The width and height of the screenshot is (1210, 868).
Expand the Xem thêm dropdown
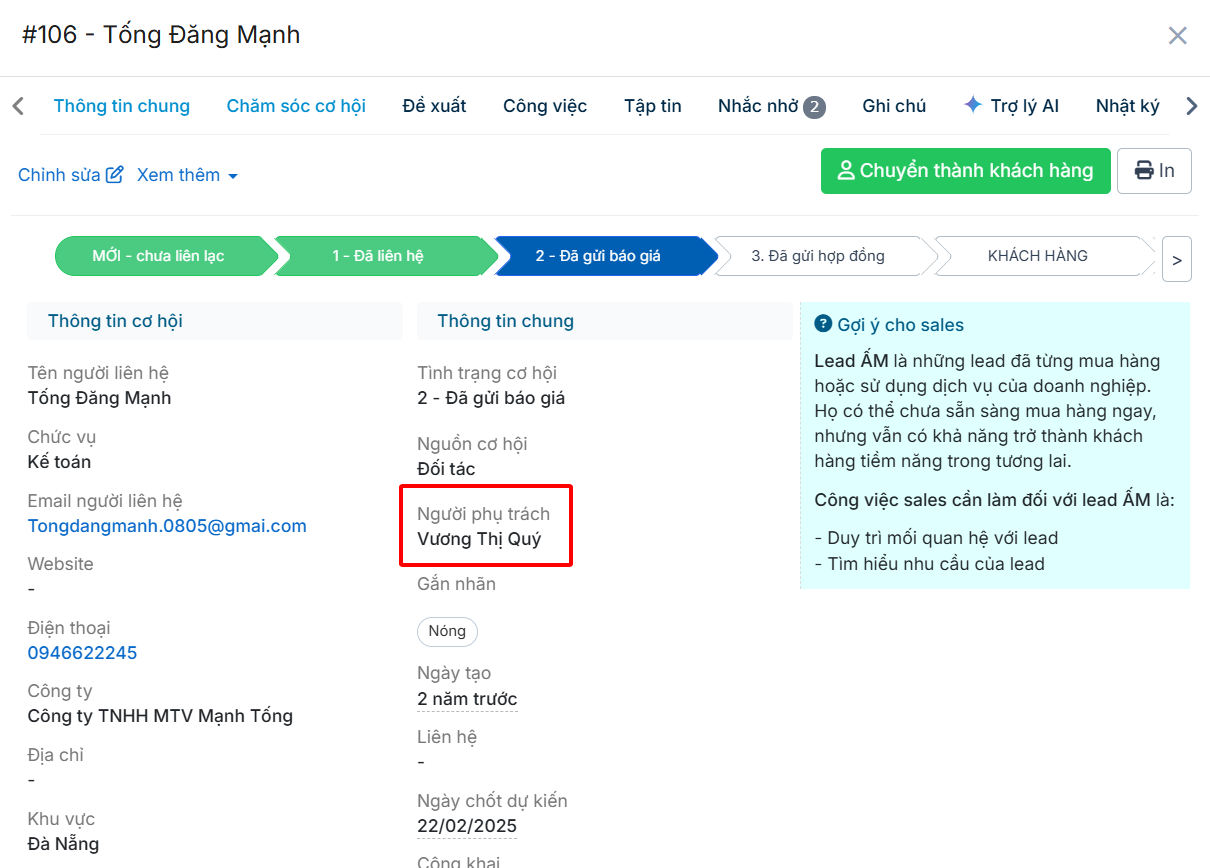point(187,175)
